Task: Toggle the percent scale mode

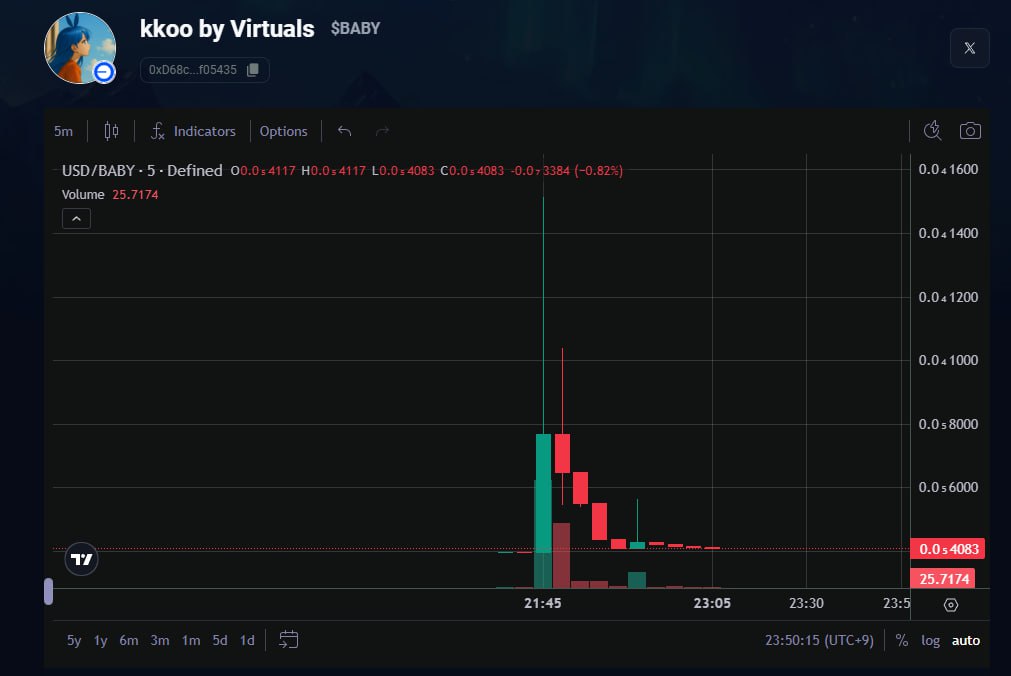Action: click(x=901, y=640)
